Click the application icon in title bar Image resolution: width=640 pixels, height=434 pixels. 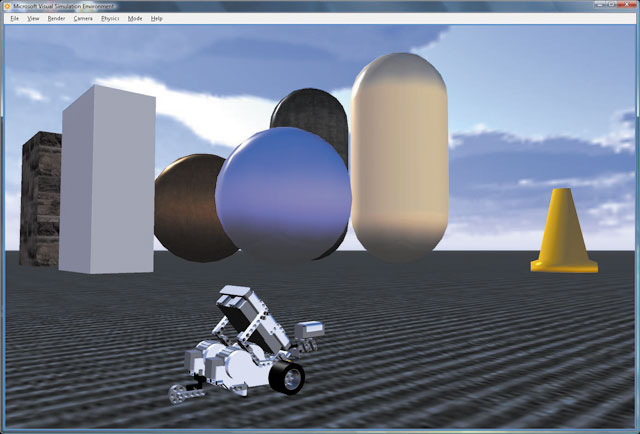click(8, 6)
